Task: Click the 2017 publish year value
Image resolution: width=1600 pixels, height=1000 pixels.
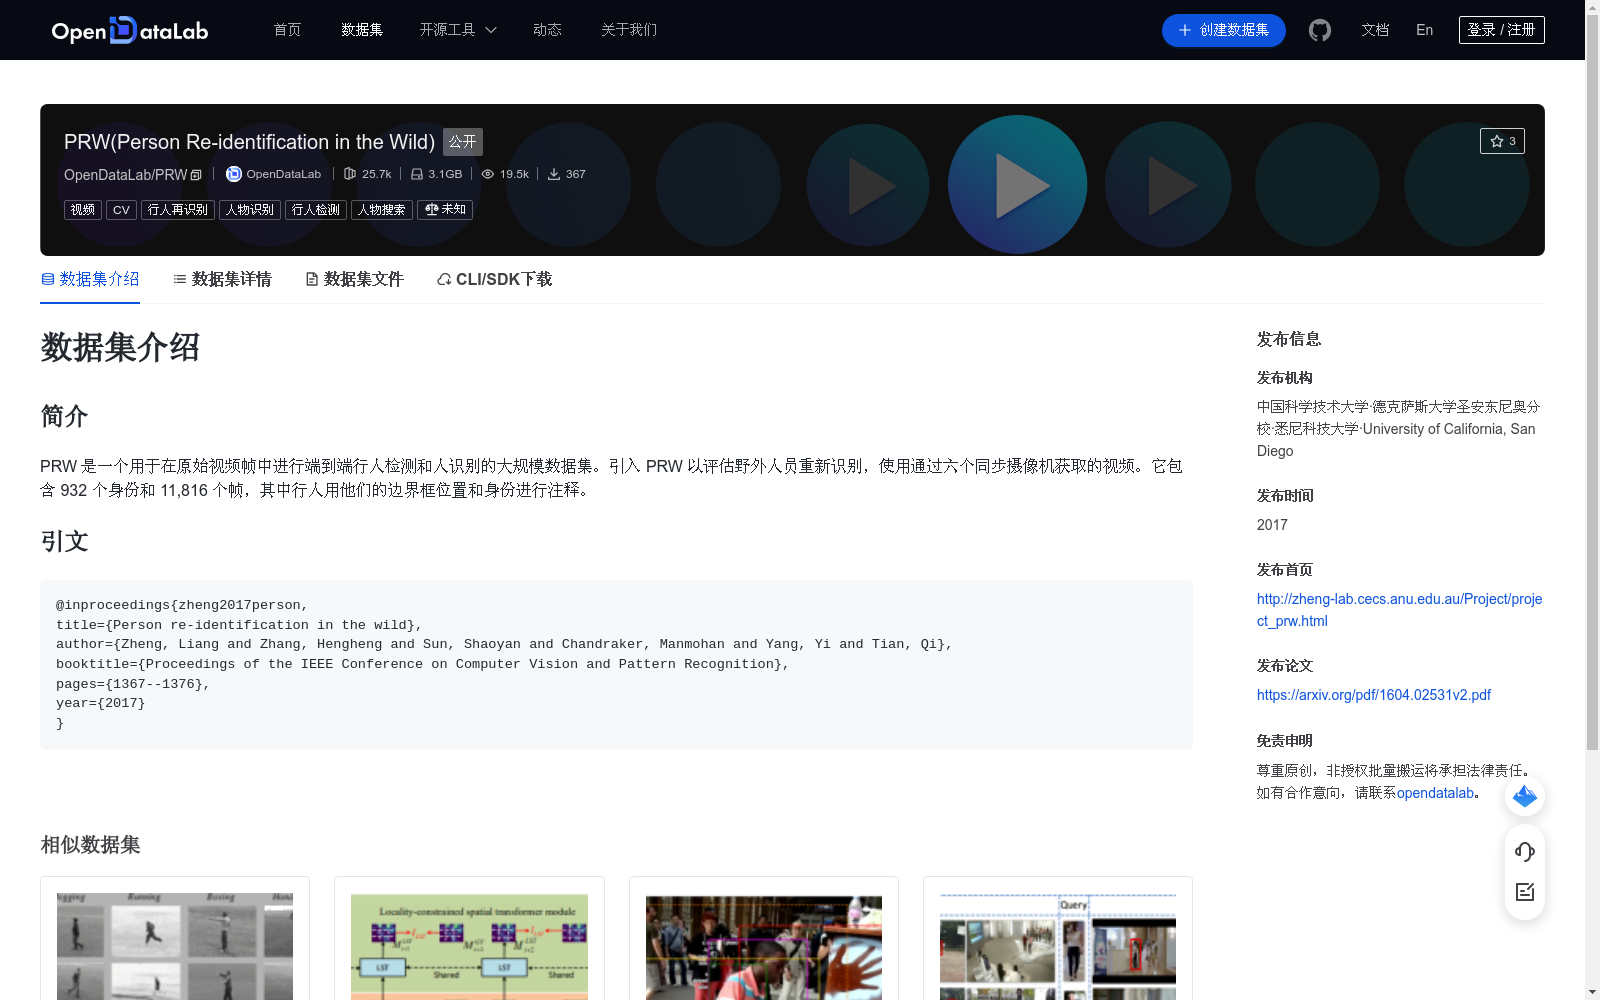Action: coord(1272,525)
